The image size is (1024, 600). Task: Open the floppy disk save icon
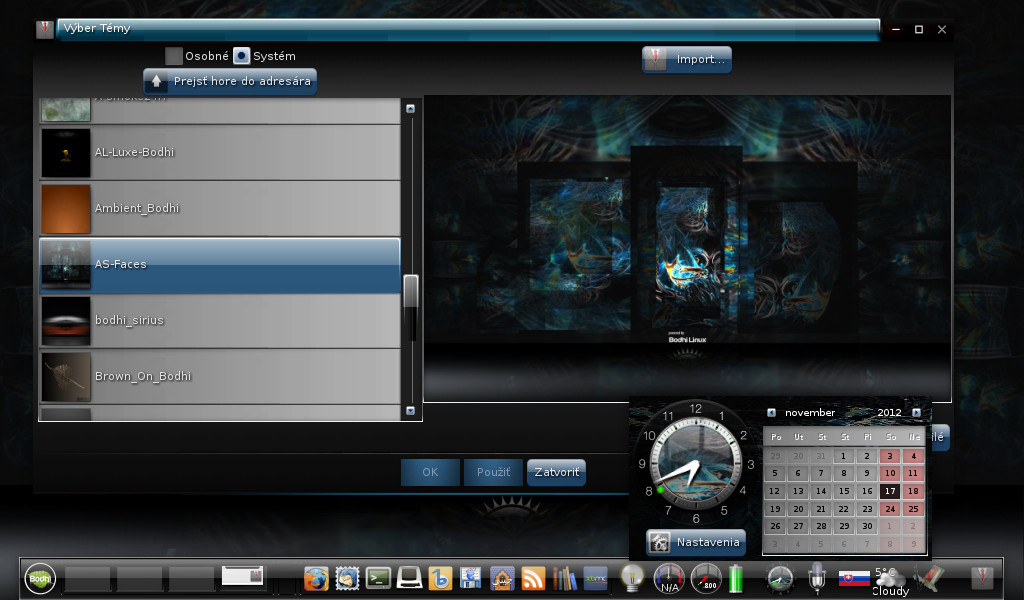tap(471, 578)
